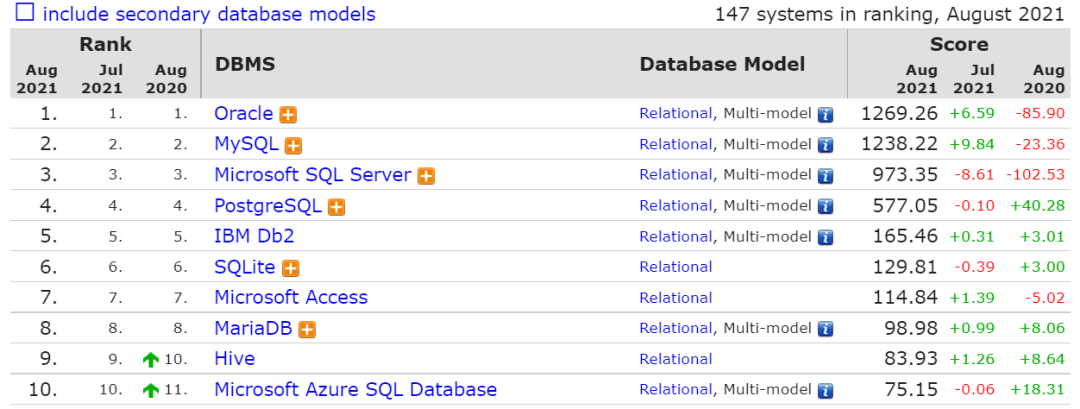
Task: Open Microsoft Azure SQL Database link
Action: (355, 390)
